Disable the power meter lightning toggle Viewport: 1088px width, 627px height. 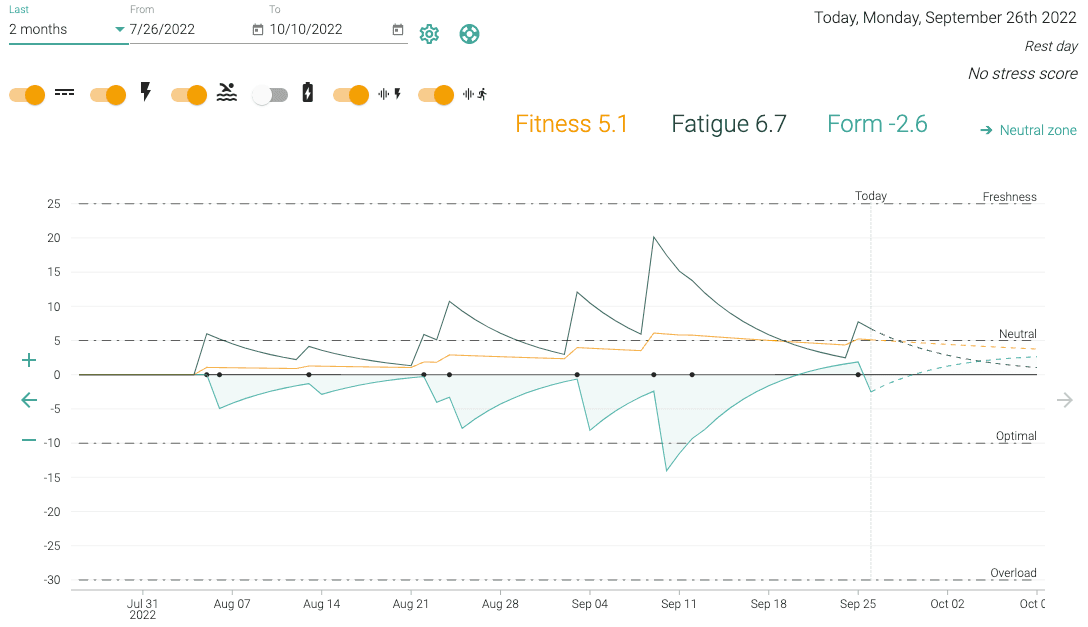pos(108,95)
